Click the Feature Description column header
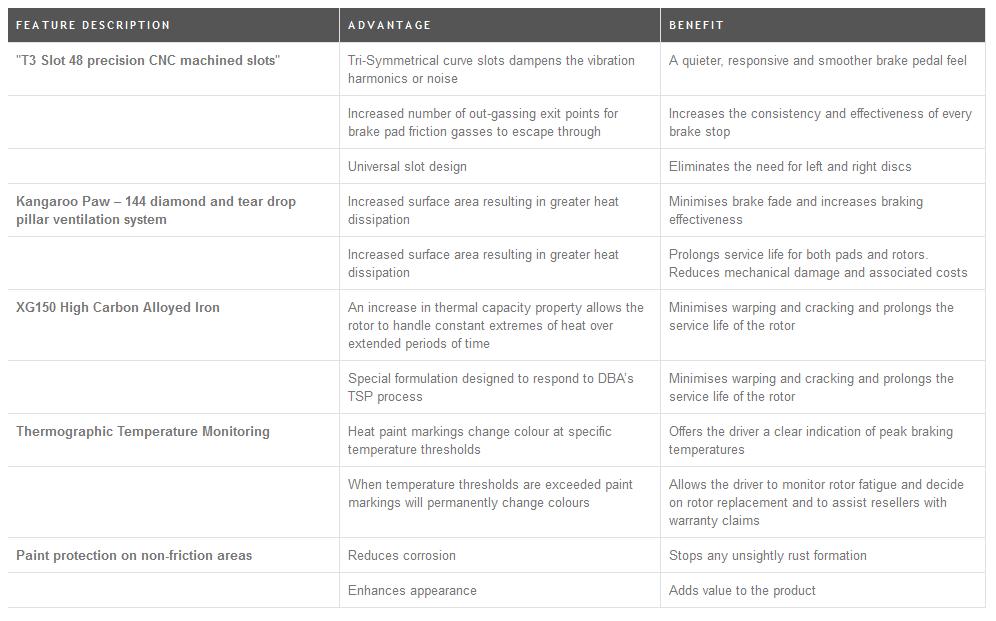Viewport: 996px width, 621px height. click(x=93, y=25)
